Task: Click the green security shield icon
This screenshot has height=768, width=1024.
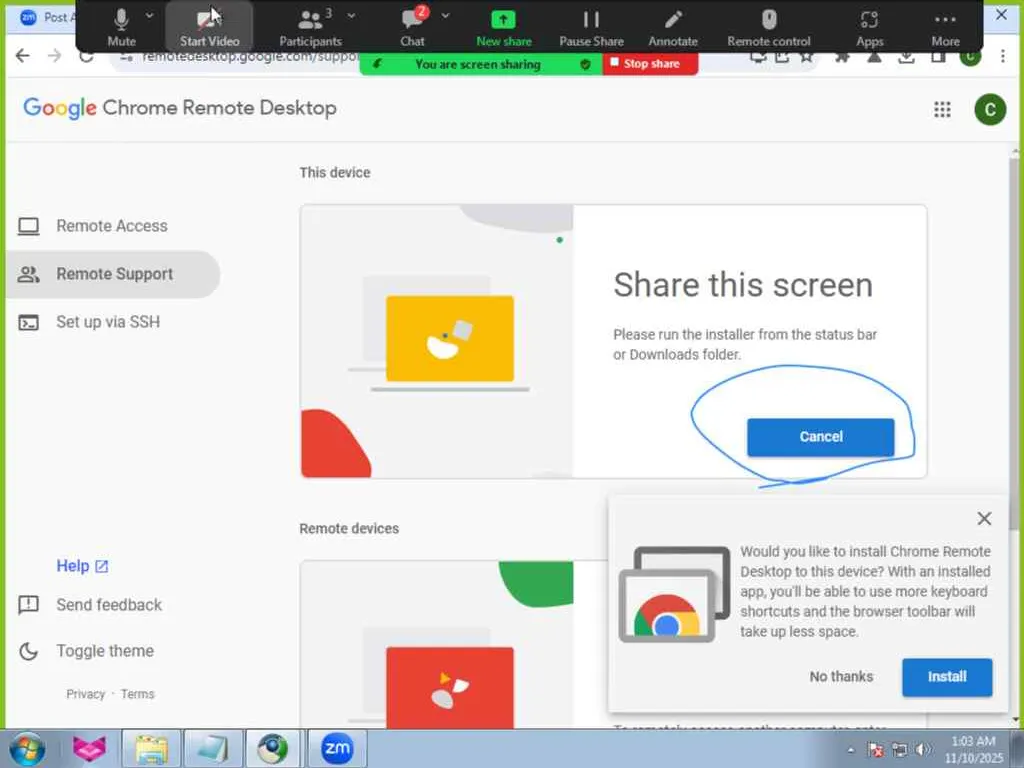Action: tap(585, 64)
